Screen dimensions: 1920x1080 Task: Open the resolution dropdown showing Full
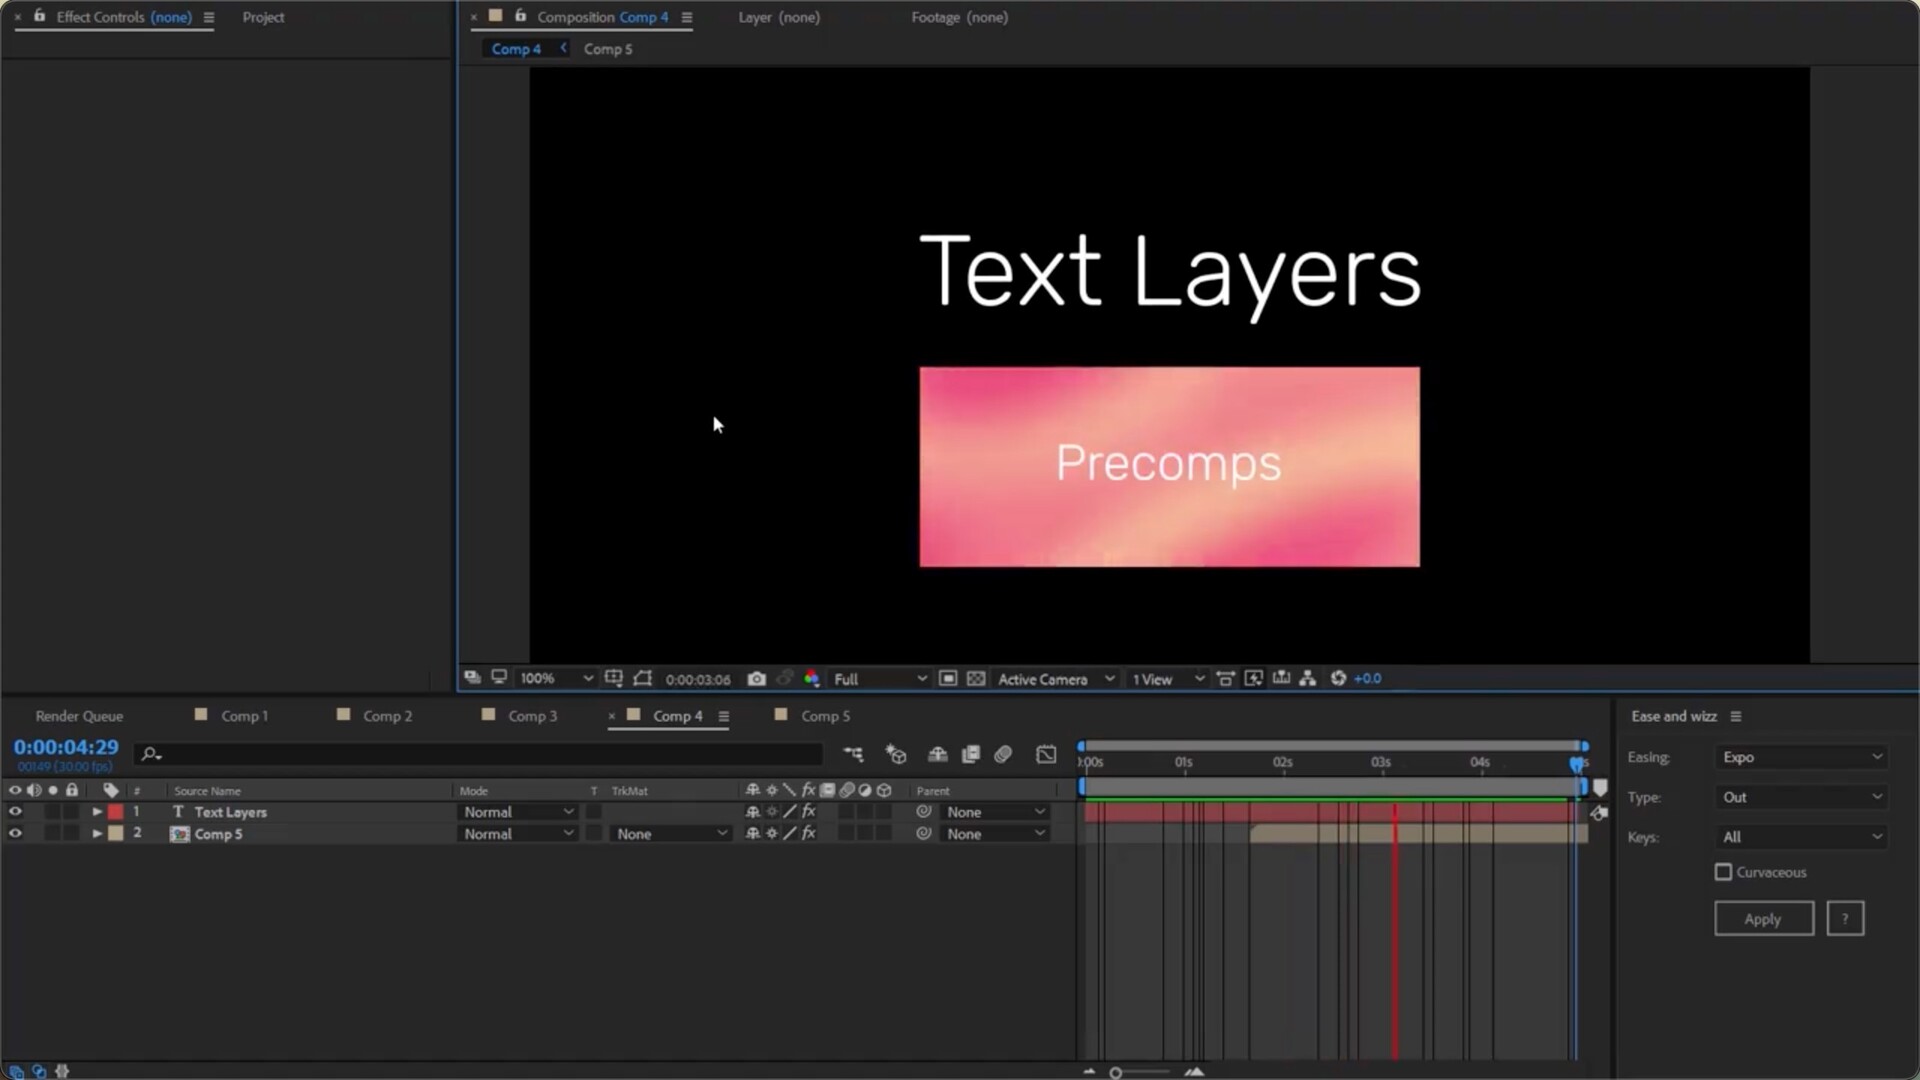click(x=880, y=679)
